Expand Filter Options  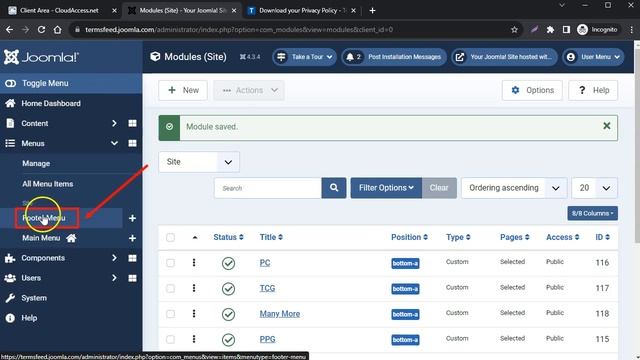point(386,188)
